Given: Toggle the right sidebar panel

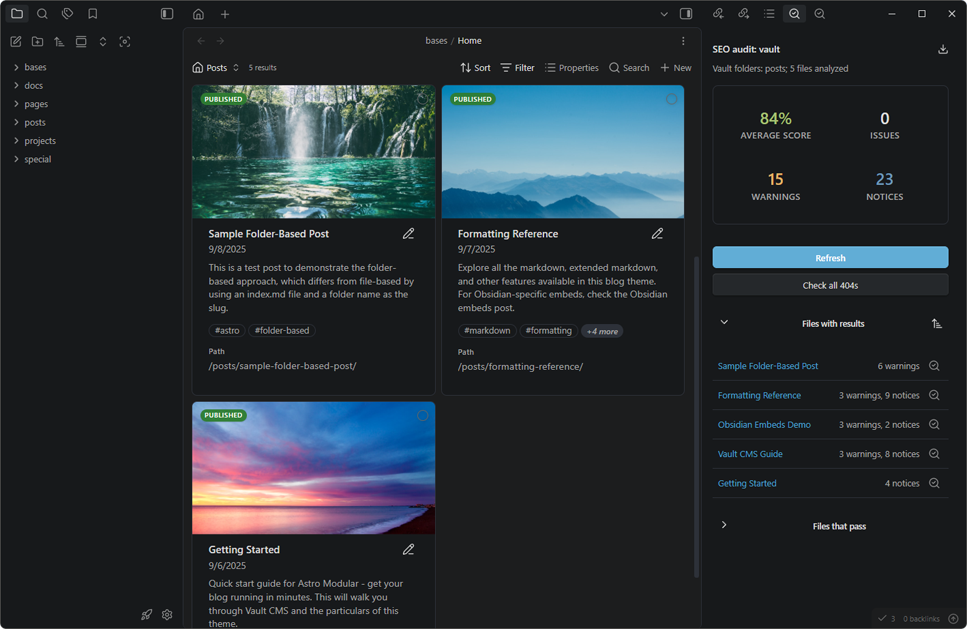Looking at the screenshot, I should (685, 13).
